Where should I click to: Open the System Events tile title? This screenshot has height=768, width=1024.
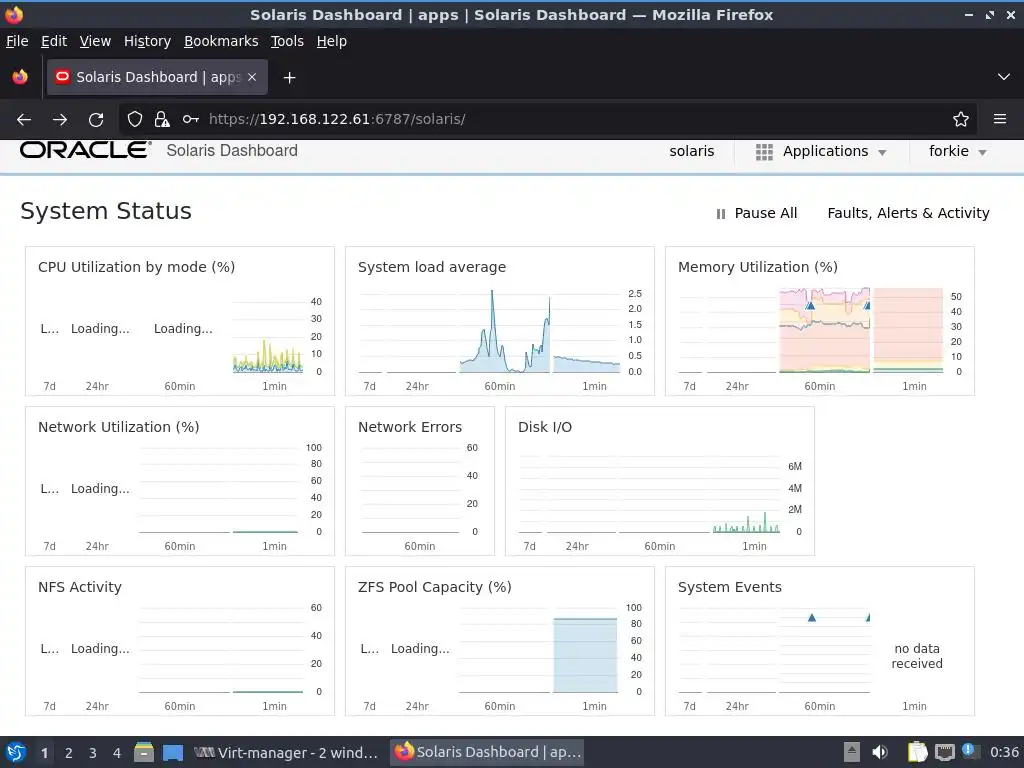pos(729,587)
